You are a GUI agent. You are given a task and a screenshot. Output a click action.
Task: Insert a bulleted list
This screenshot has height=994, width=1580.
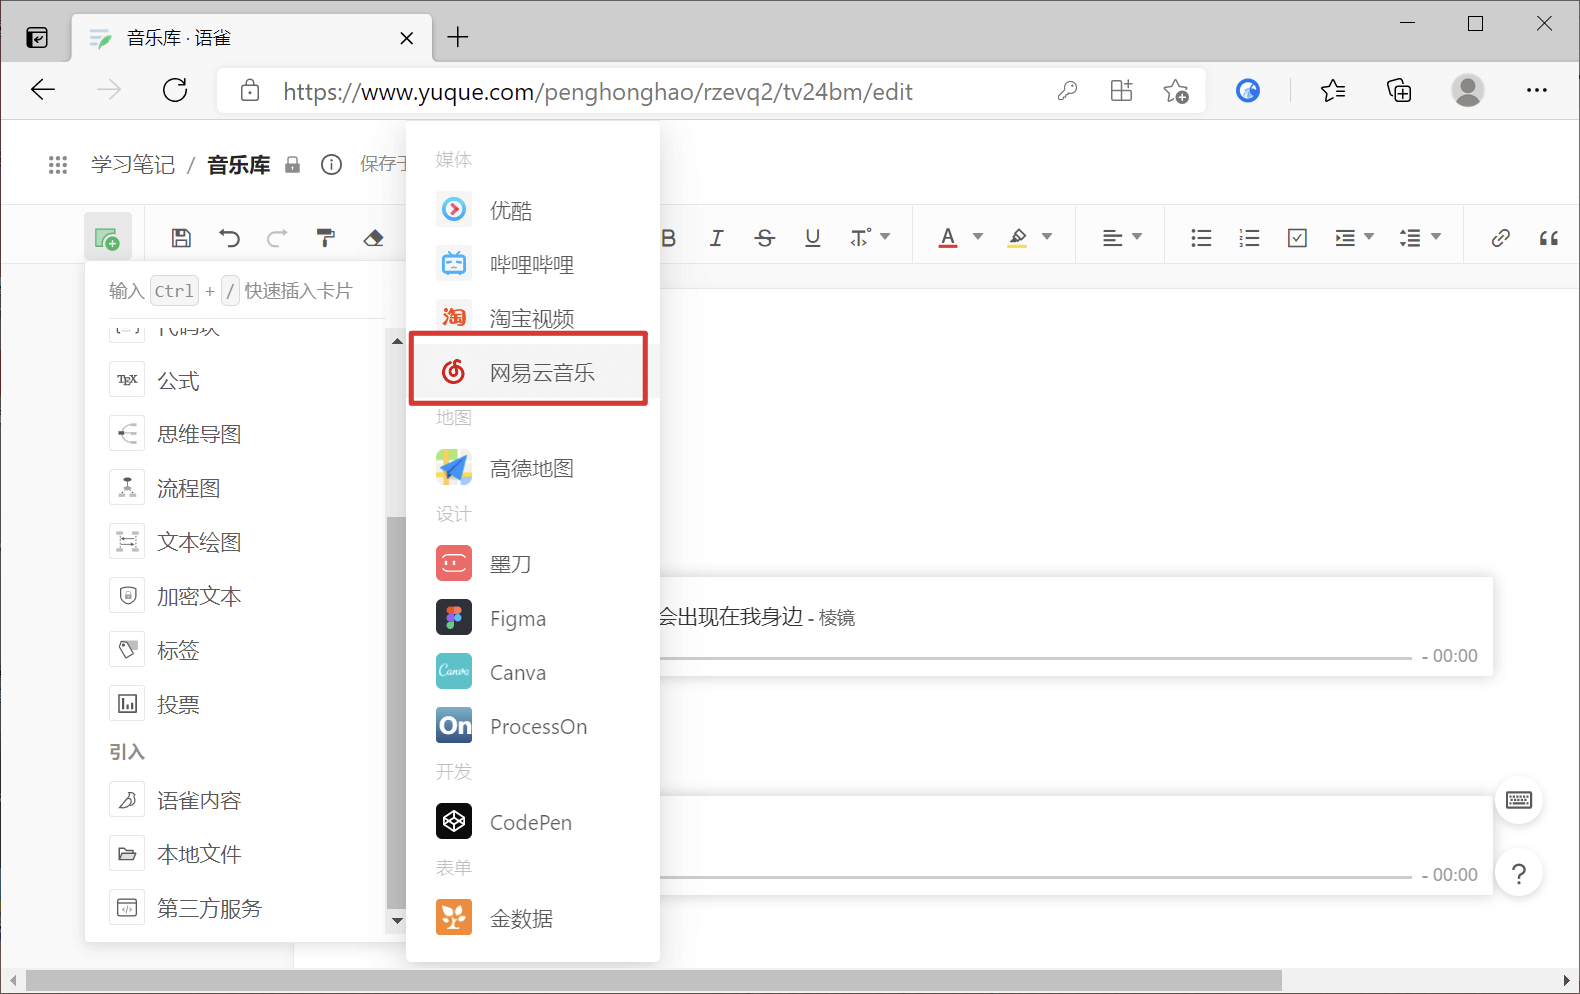1201,238
